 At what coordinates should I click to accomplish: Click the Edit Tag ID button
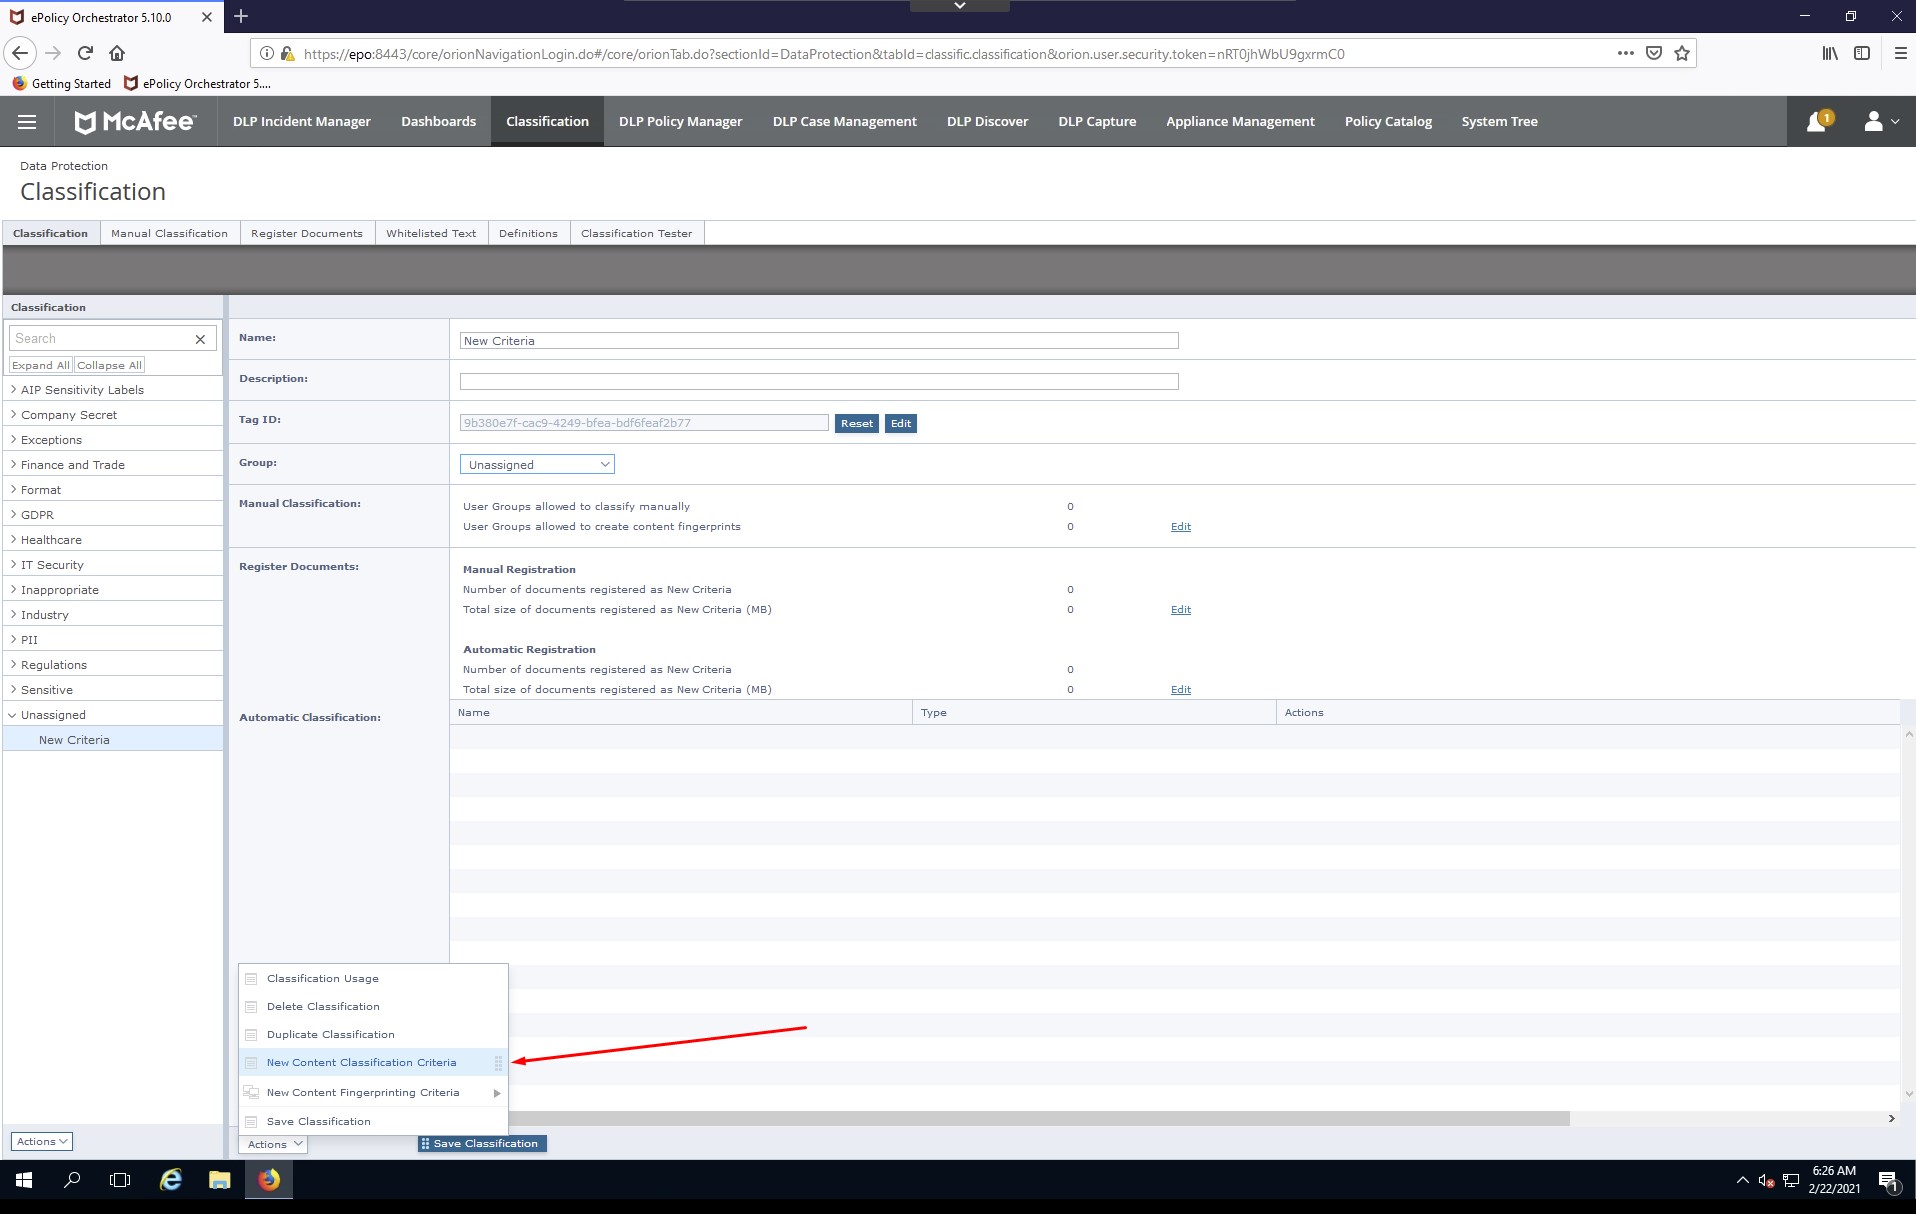point(901,424)
